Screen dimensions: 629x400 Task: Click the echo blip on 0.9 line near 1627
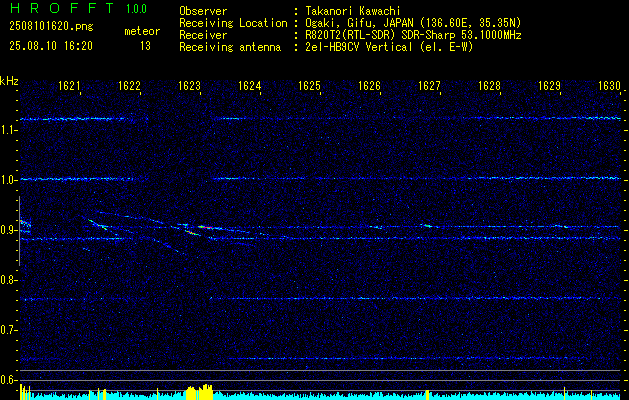(427, 226)
